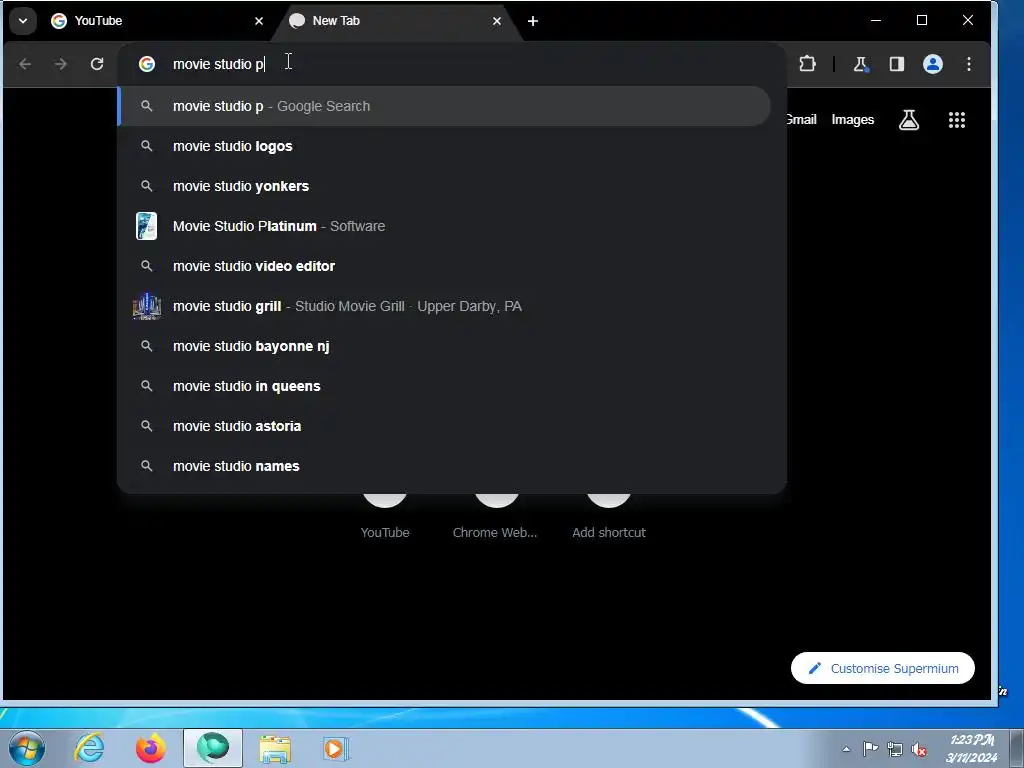Close the YouTube tab
Screen dimensions: 1024x768
[259, 21]
